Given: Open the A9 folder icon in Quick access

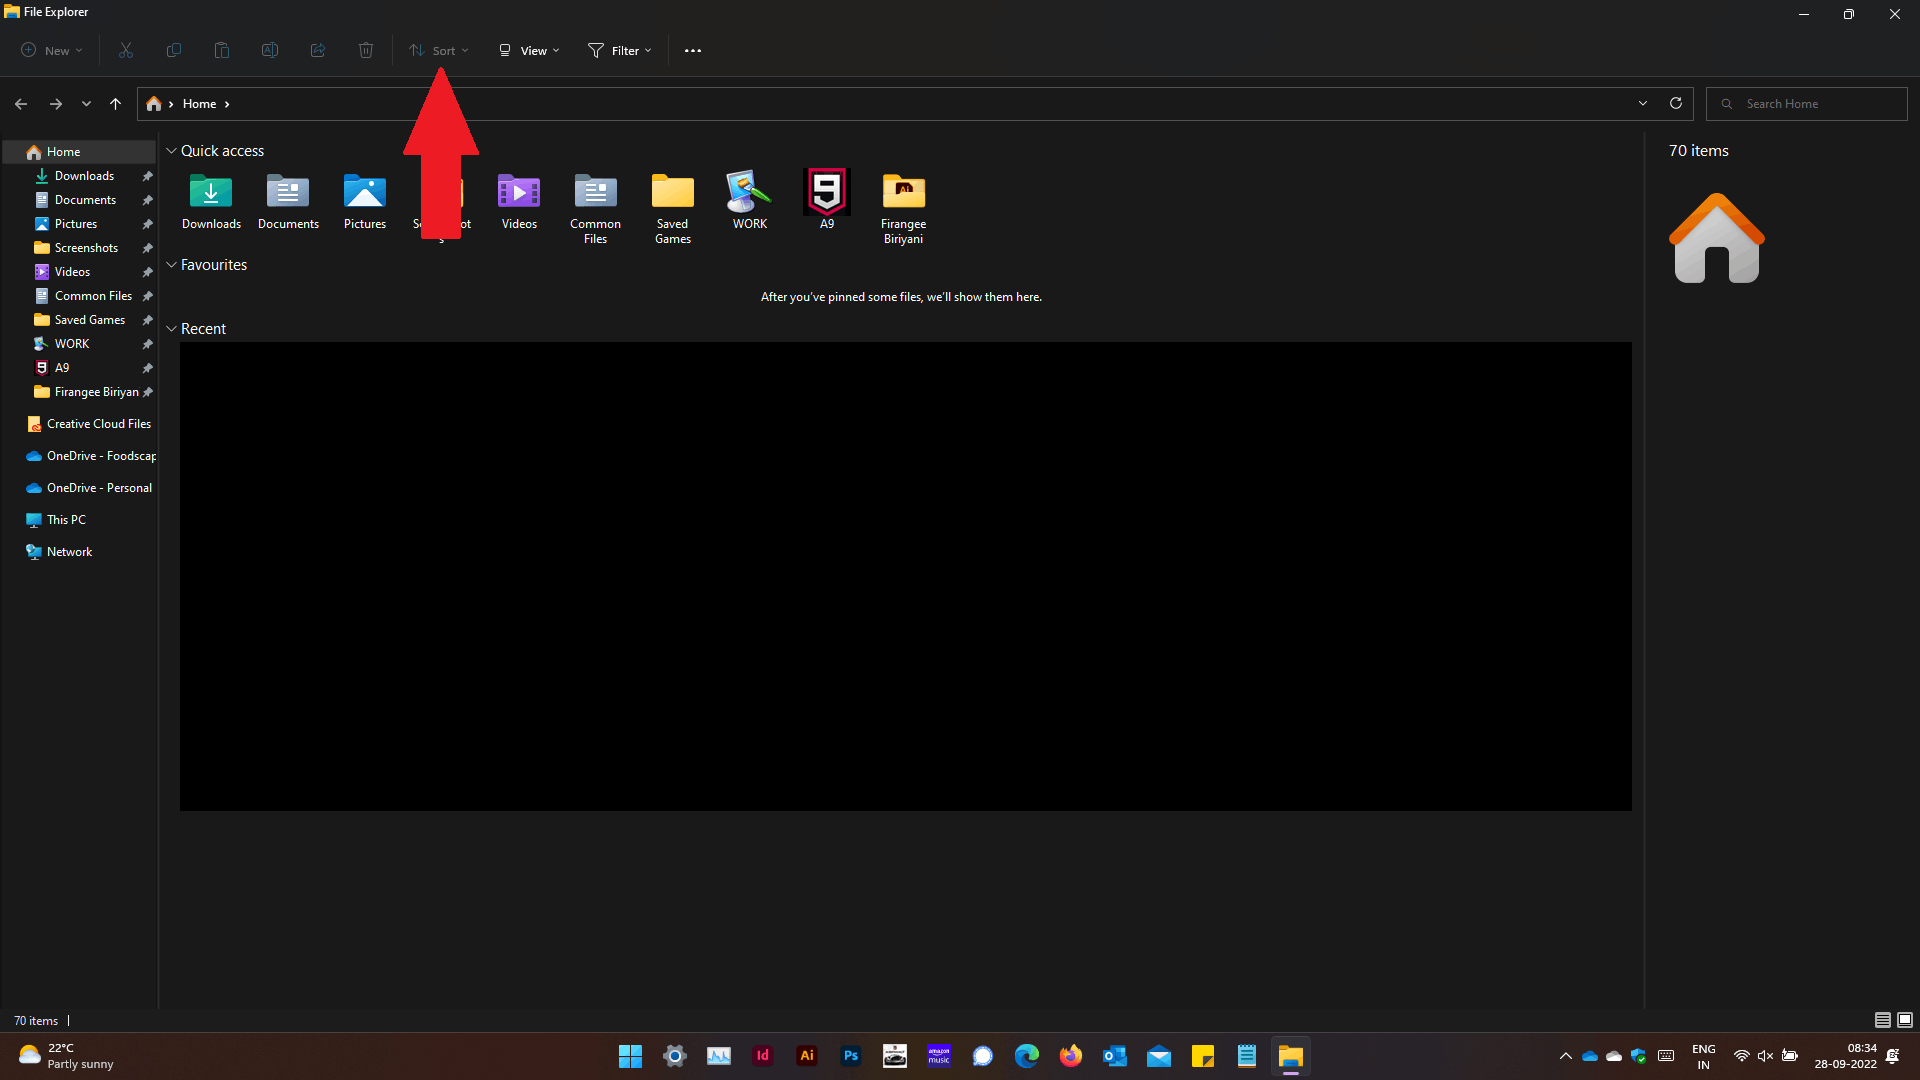Looking at the screenshot, I should pyautogui.click(x=827, y=201).
